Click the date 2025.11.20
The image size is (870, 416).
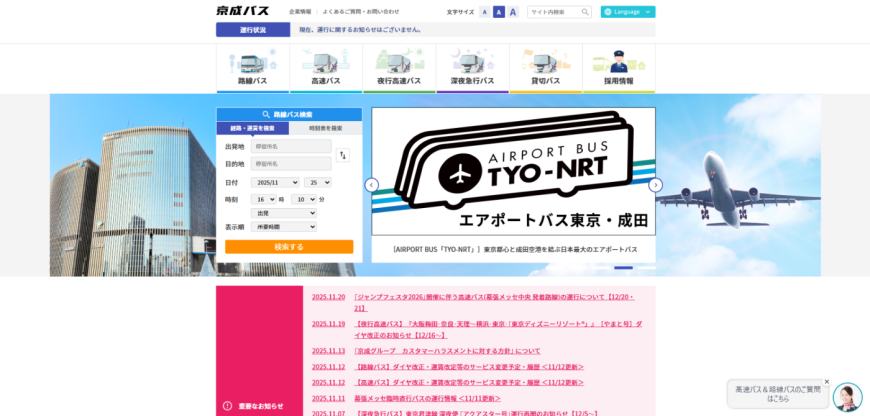328,297
